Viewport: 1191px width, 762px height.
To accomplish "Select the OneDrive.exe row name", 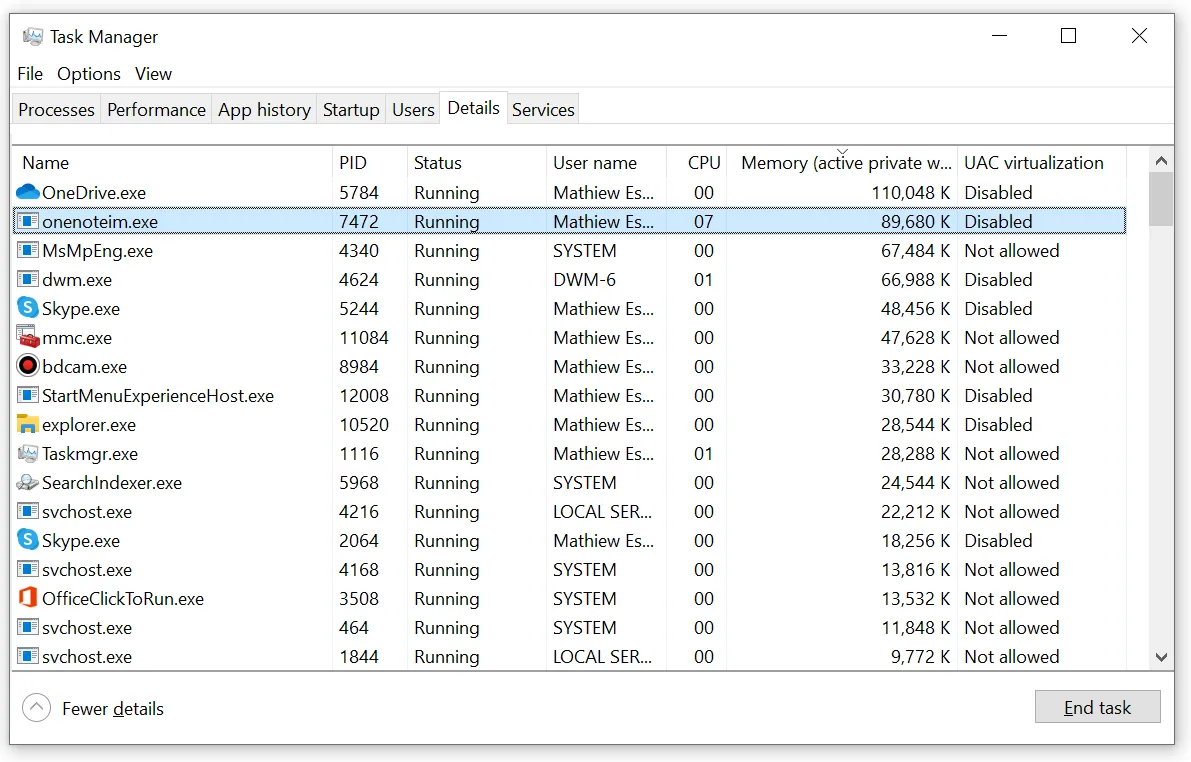I will coord(94,192).
